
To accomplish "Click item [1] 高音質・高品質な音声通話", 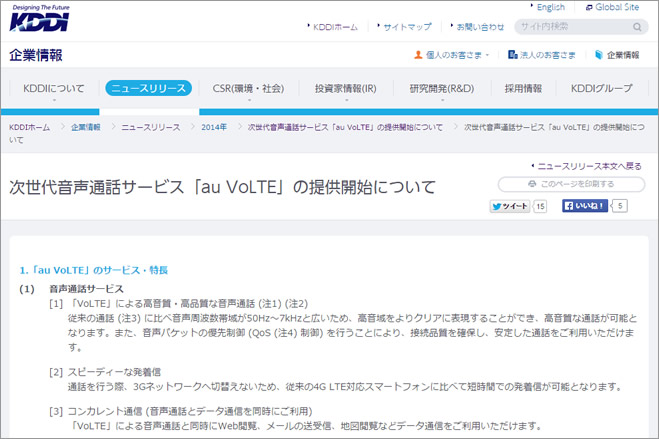I will (x=179, y=304).
